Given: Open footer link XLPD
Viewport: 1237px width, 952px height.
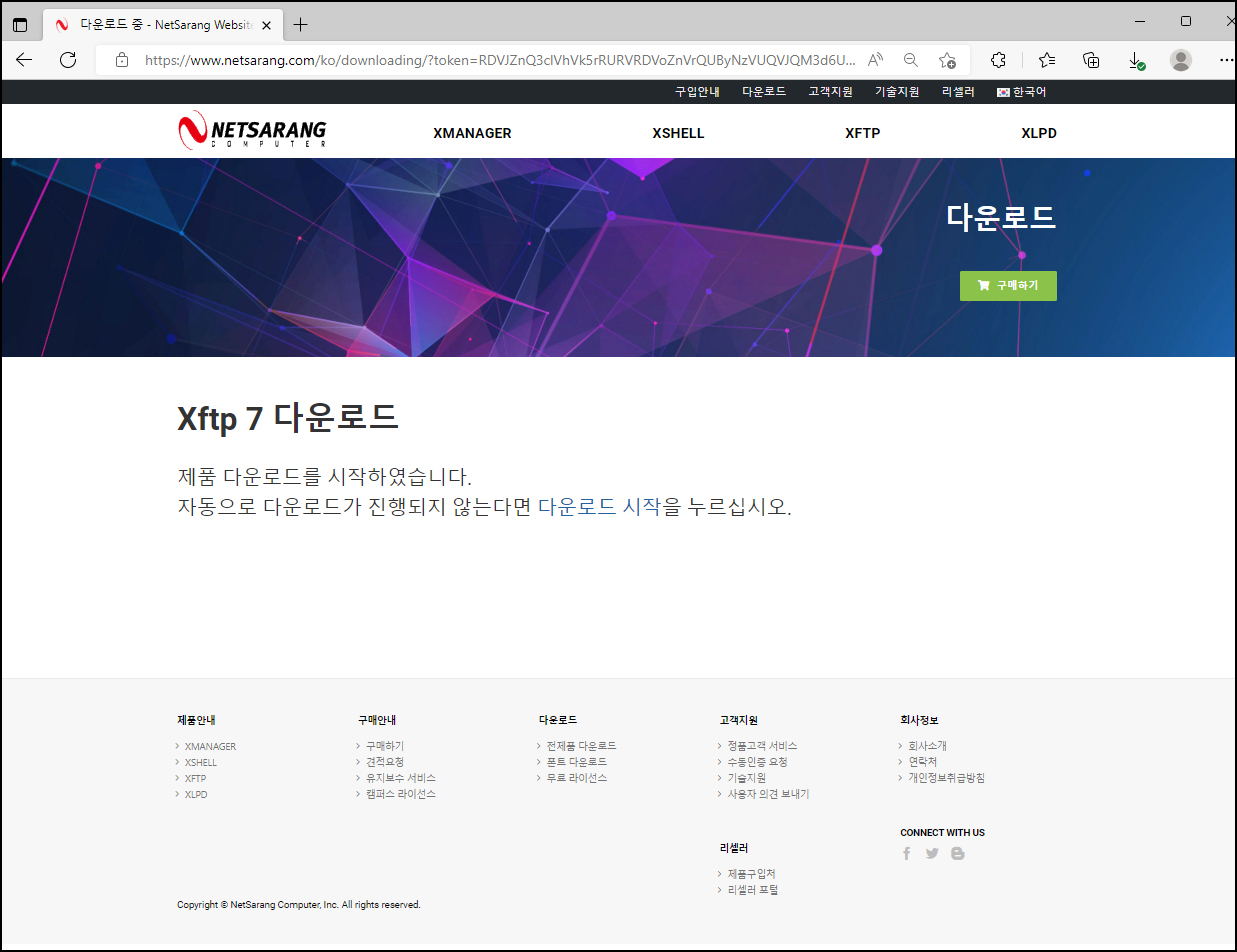Looking at the screenshot, I should [x=196, y=794].
